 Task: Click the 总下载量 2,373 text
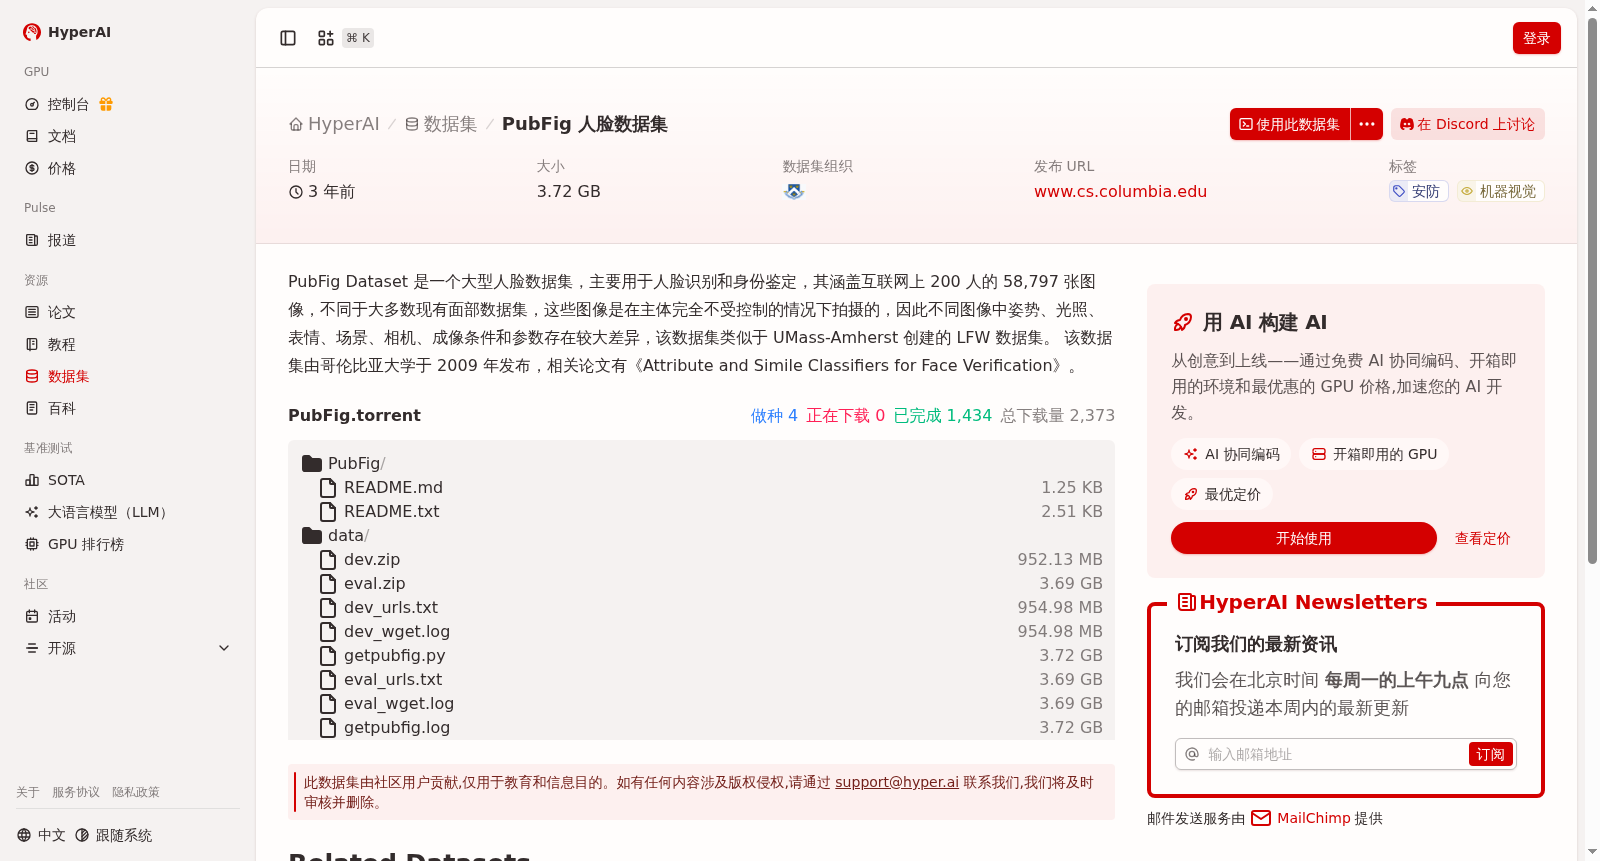click(x=1057, y=415)
